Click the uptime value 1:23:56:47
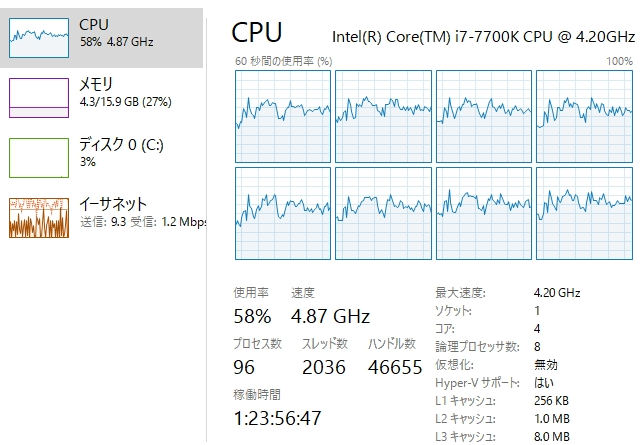This screenshot has width=642, height=445. coord(278,417)
